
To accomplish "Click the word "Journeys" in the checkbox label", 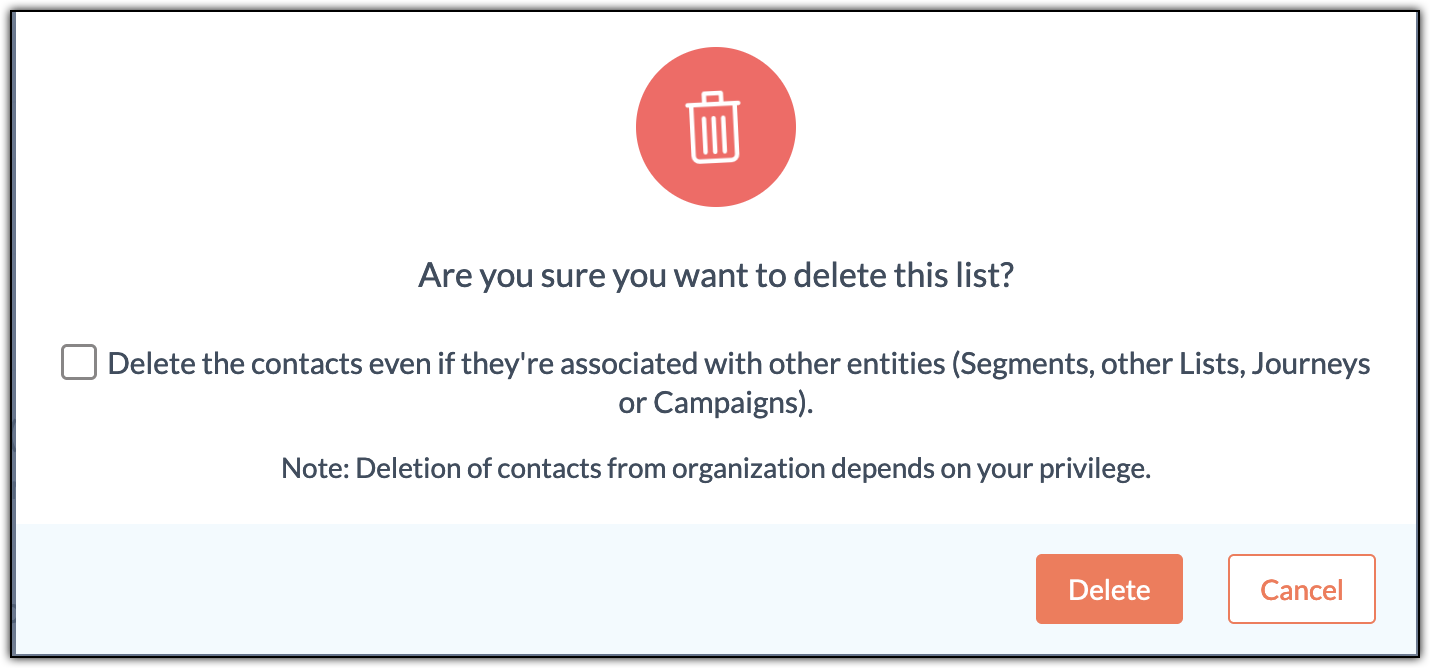I will pyautogui.click(x=1310, y=363).
